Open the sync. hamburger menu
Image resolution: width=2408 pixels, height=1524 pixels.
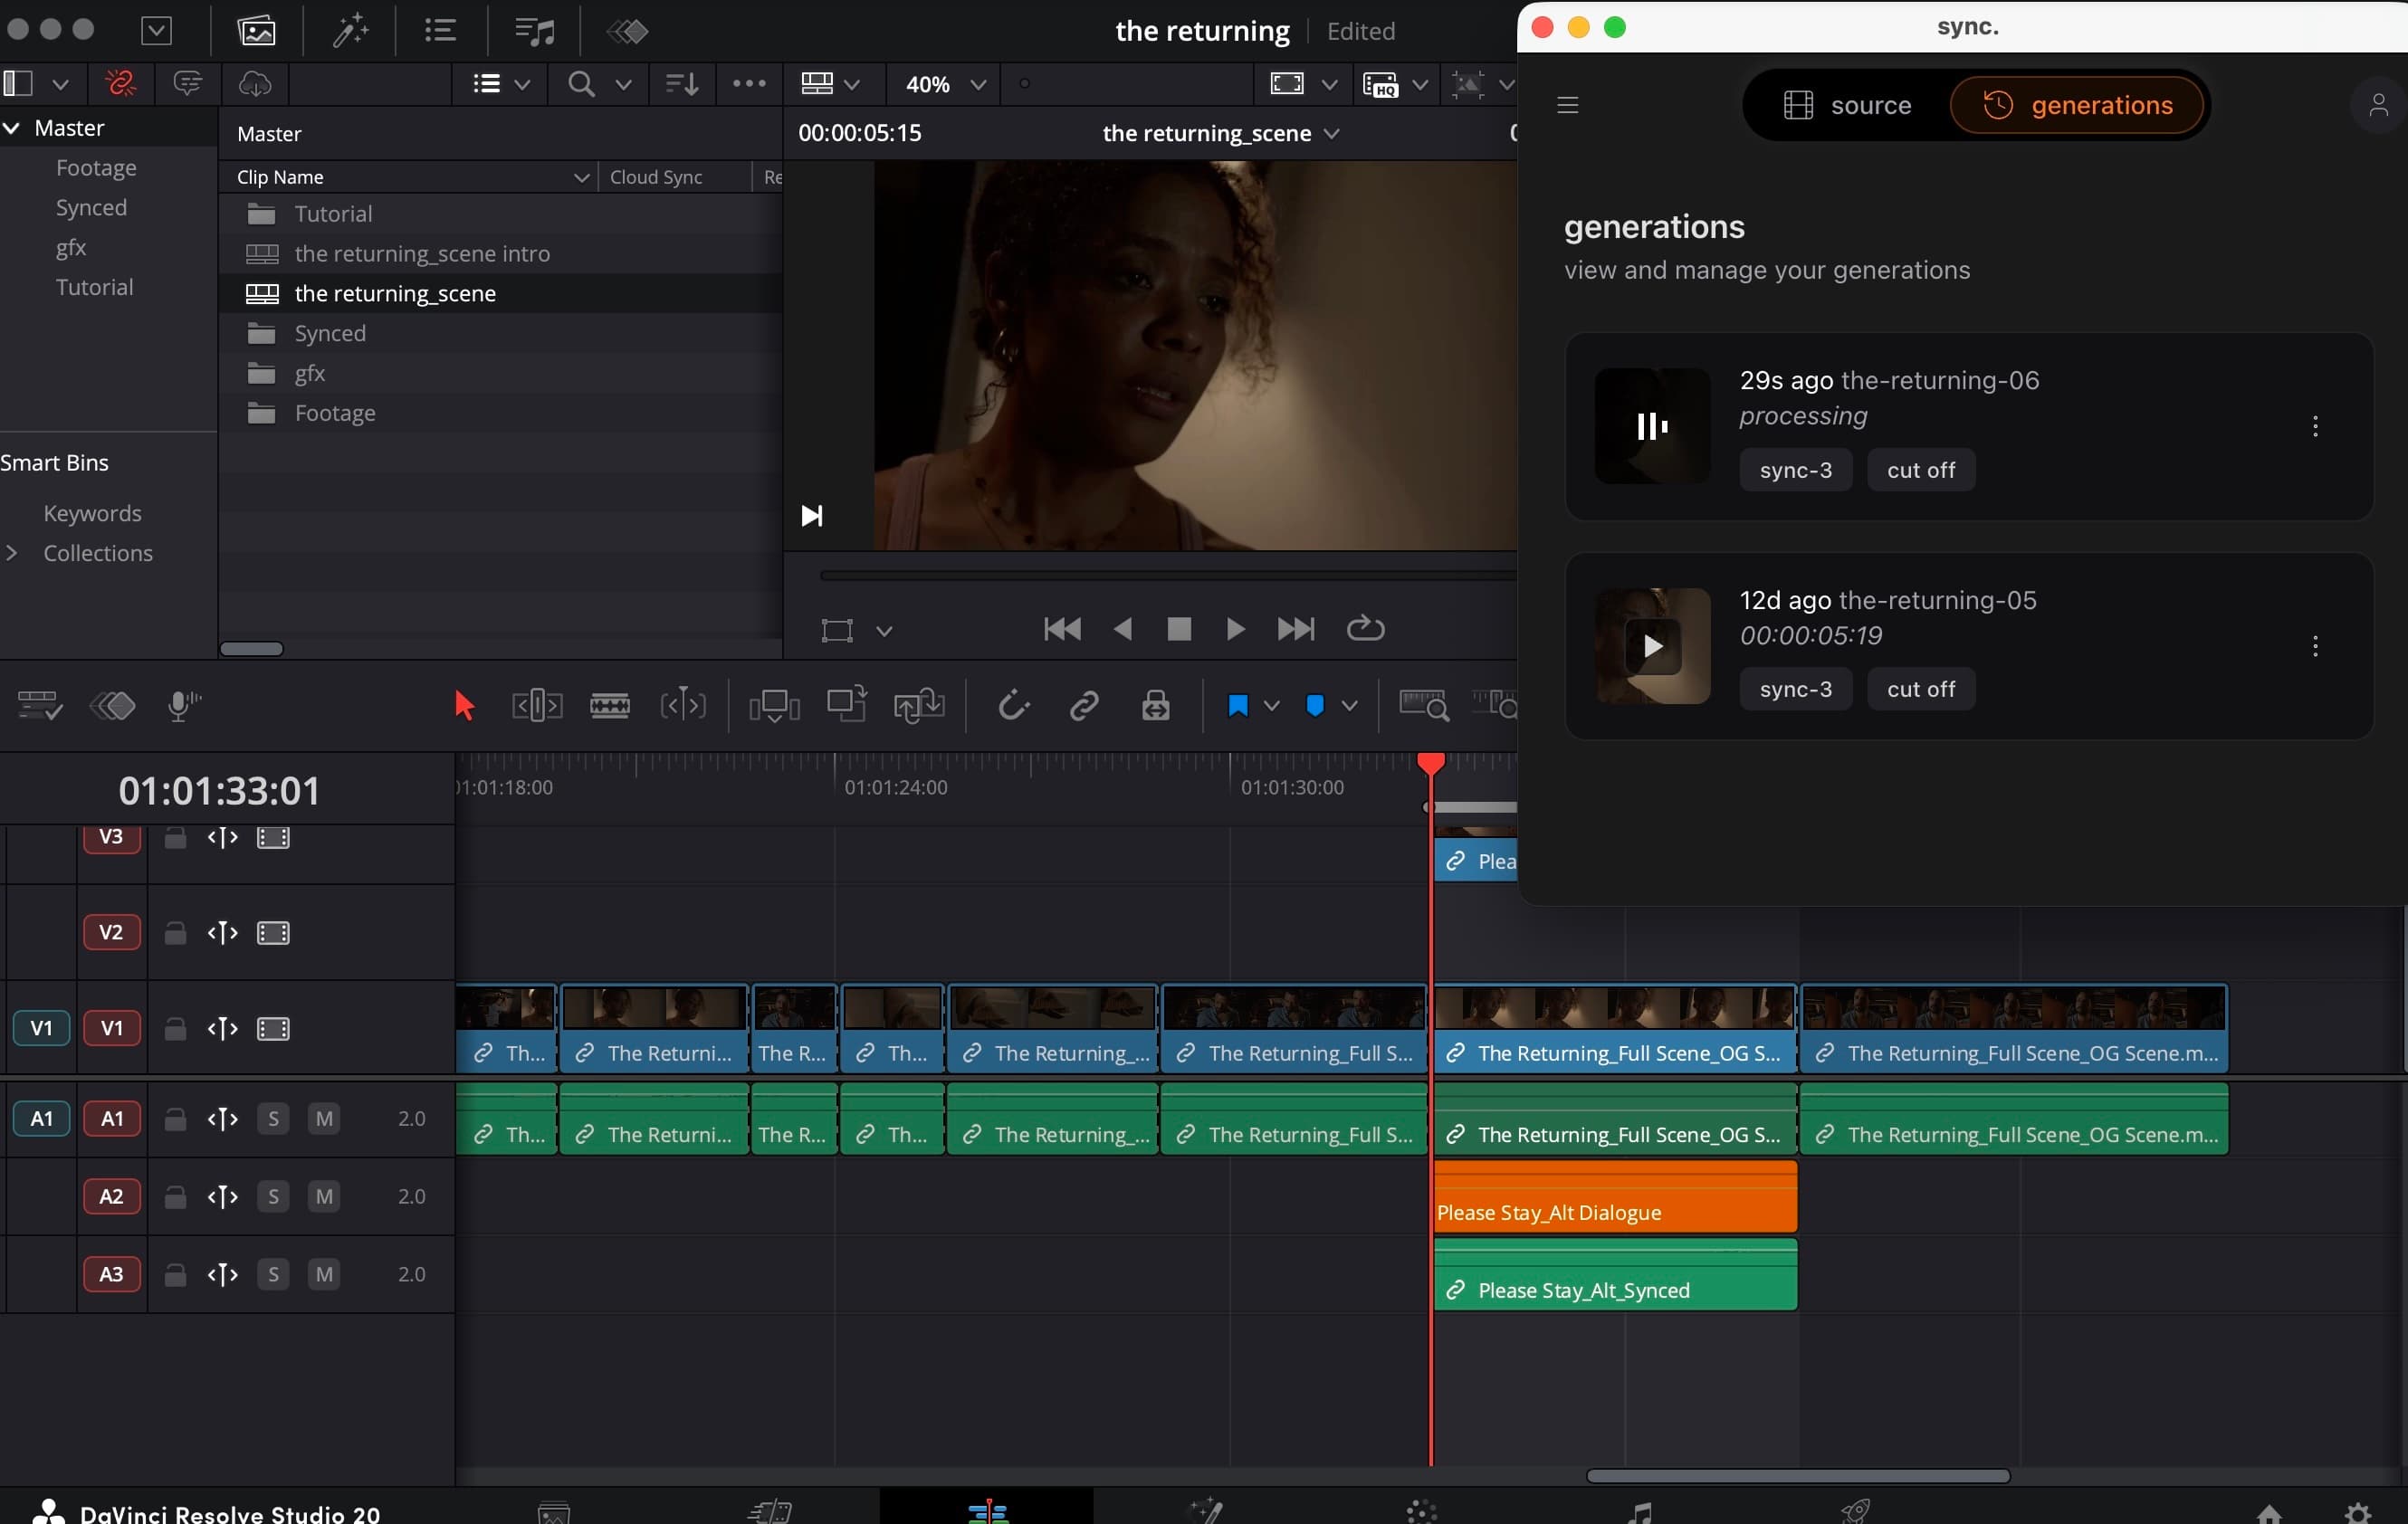click(1567, 105)
